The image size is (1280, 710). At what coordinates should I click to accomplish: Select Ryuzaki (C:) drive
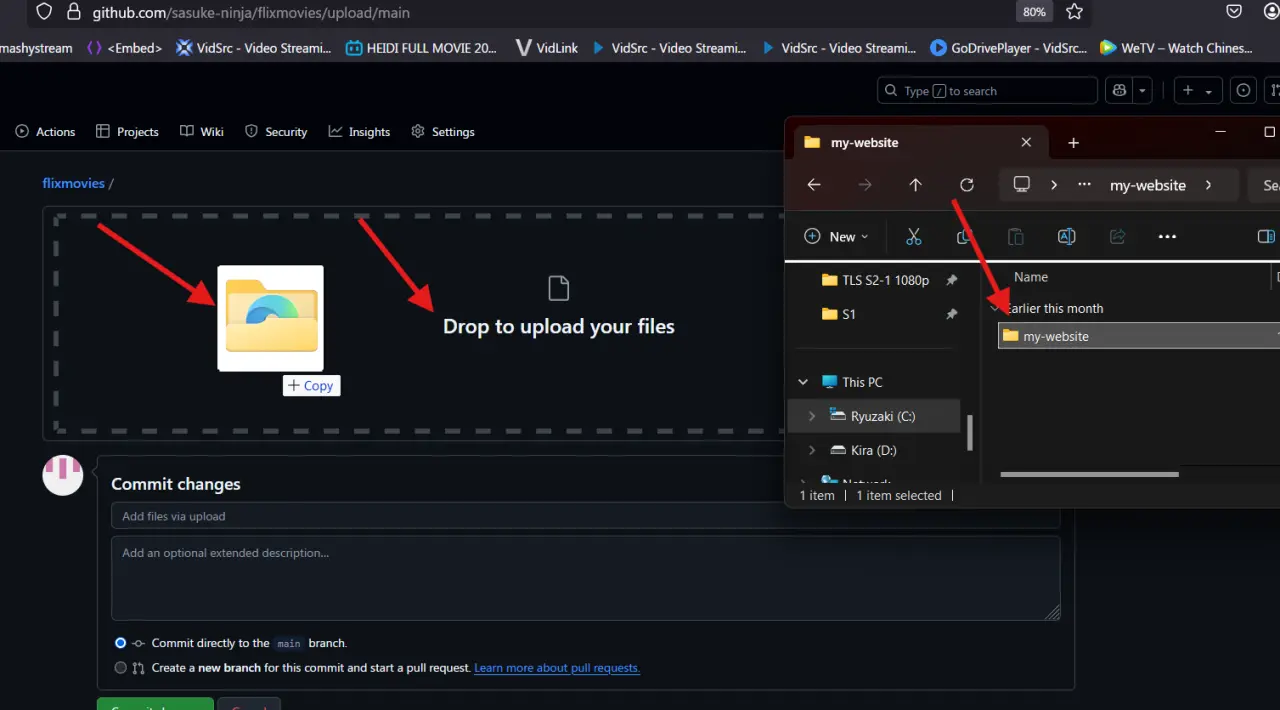[872, 416]
